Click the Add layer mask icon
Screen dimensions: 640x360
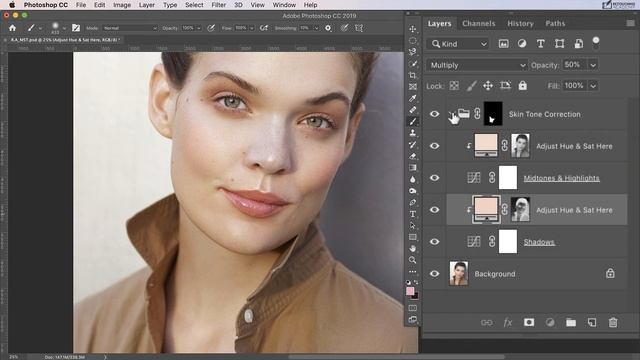click(529, 322)
